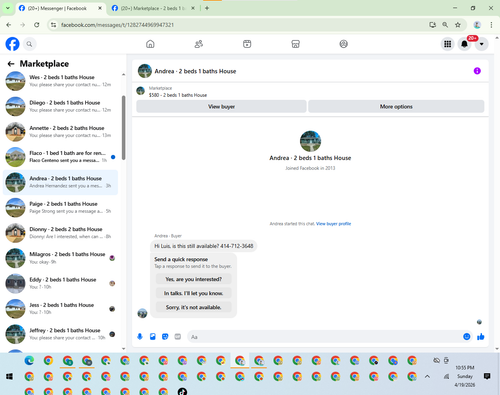Select Andrea 2 beds 1 baths chat

(x=60, y=182)
